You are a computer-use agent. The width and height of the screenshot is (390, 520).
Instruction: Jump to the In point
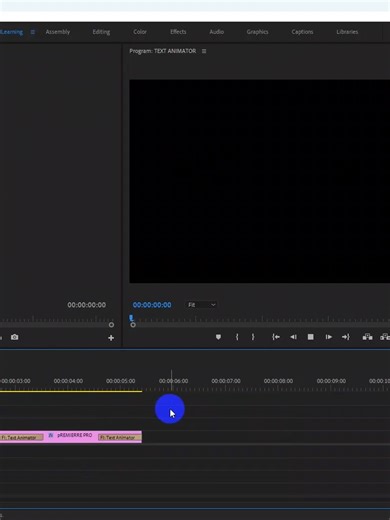click(276, 337)
